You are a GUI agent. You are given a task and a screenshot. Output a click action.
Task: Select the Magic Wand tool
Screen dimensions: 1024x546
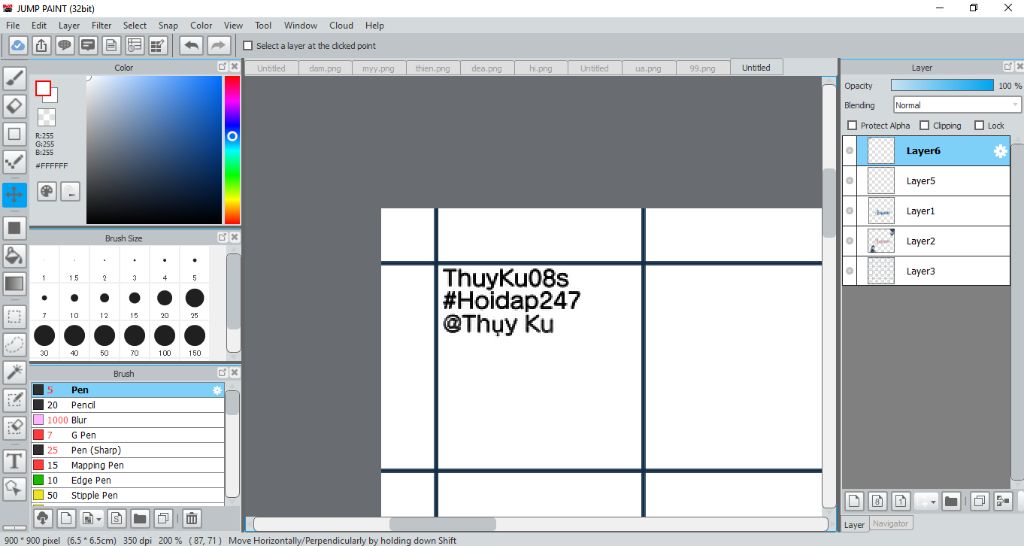(14, 372)
